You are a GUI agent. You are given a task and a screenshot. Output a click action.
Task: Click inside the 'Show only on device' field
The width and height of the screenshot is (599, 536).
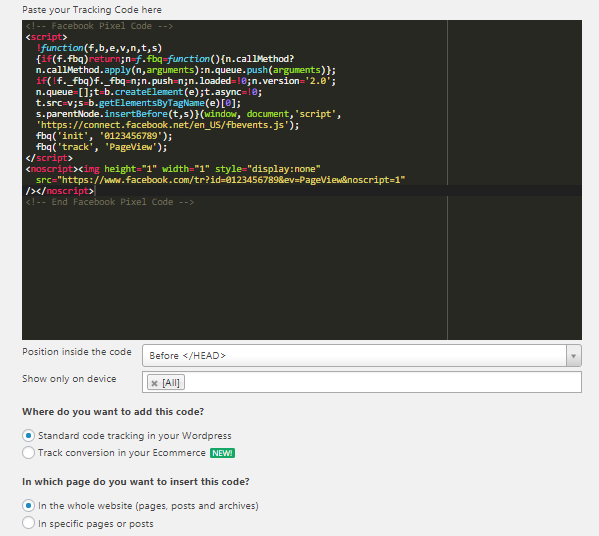coord(362,382)
